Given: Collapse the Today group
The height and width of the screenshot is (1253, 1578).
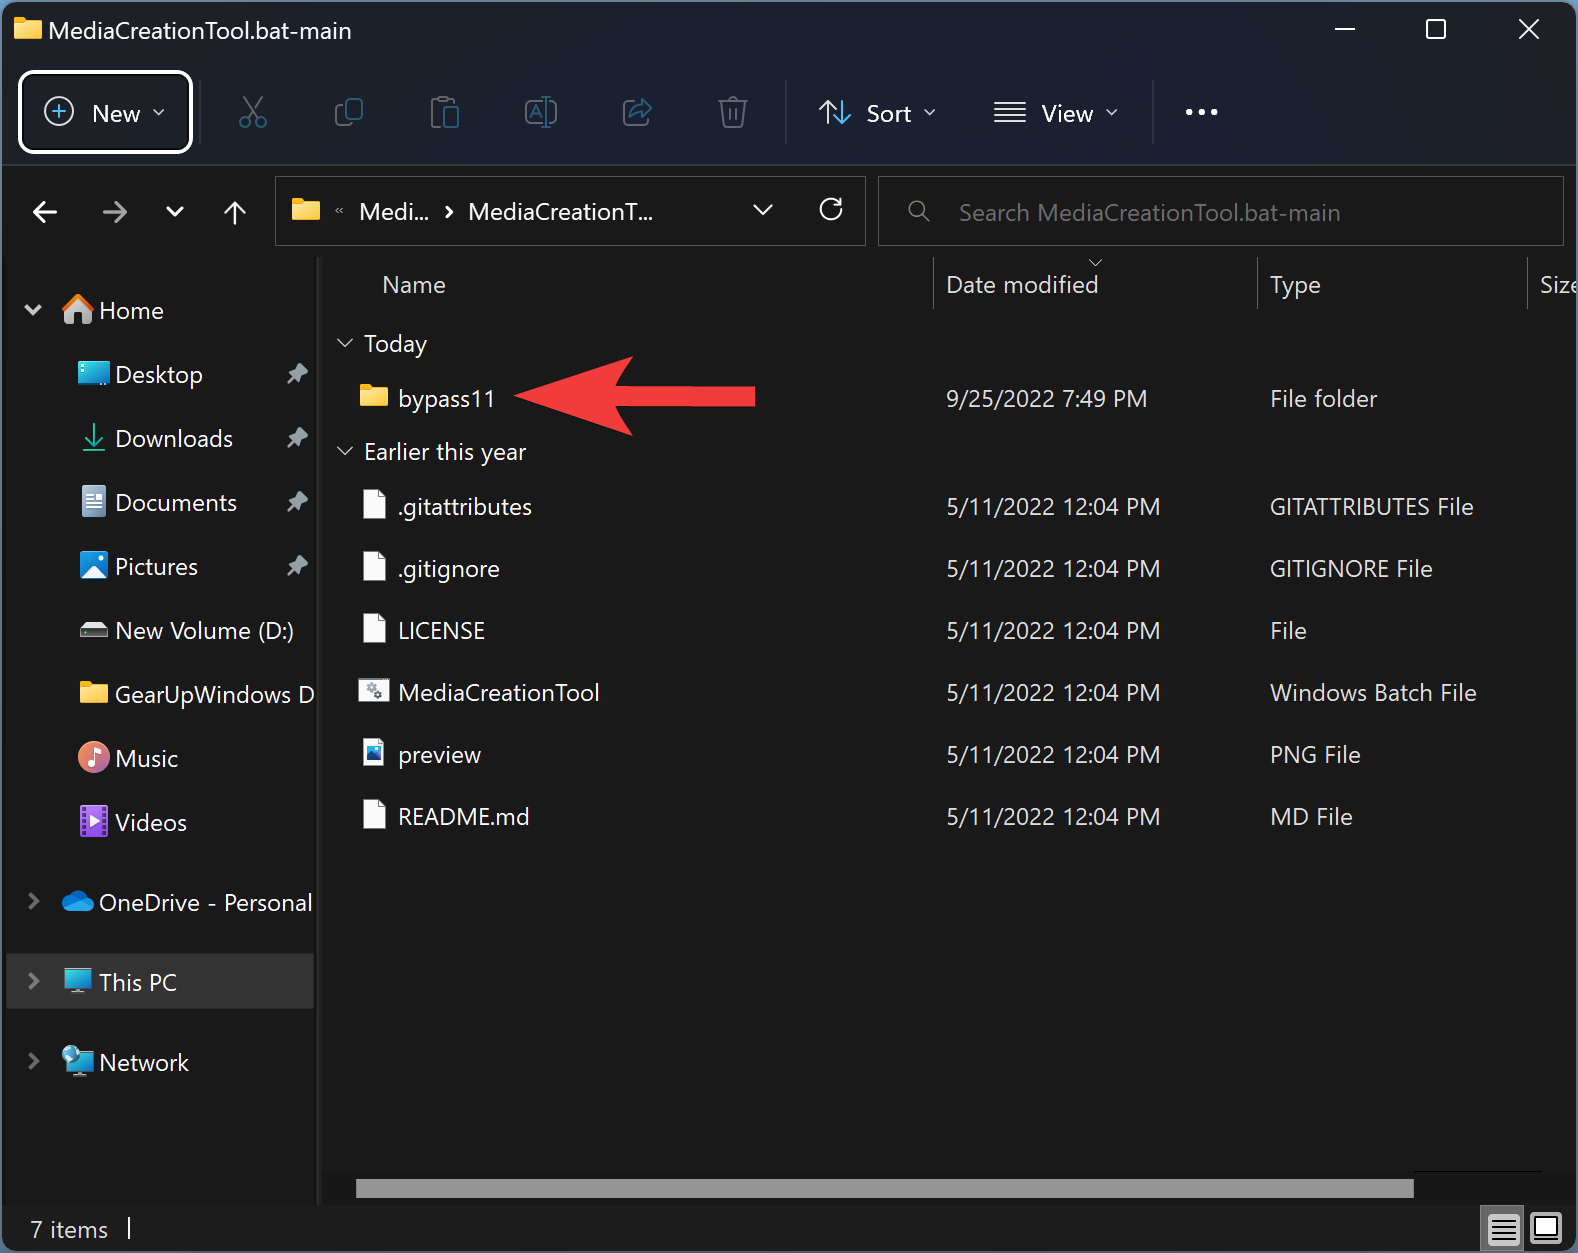Looking at the screenshot, I should 345,343.
